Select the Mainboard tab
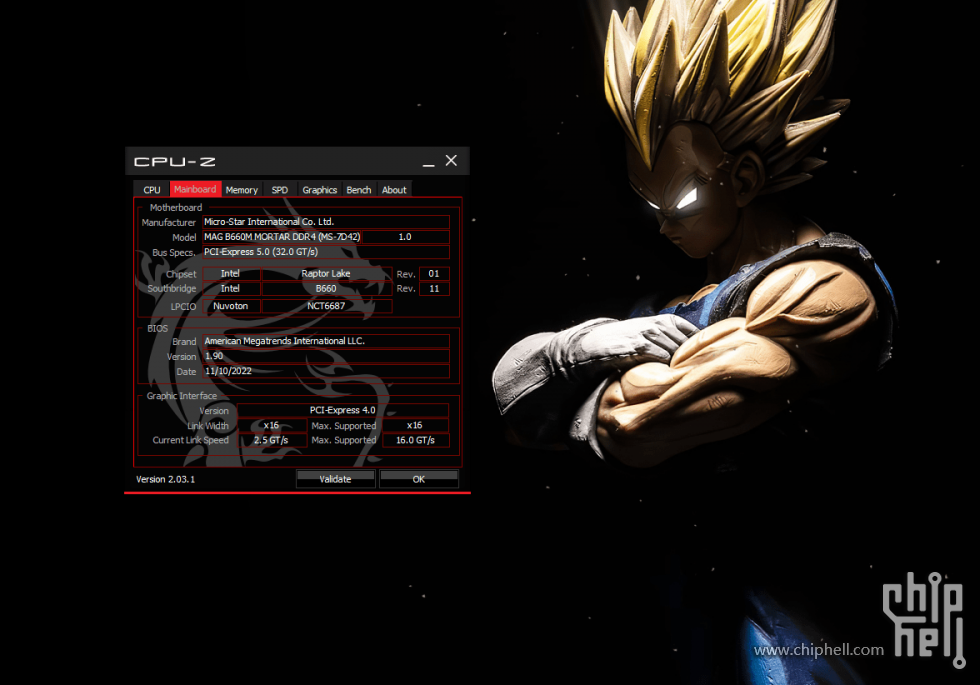 [x=195, y=189]
